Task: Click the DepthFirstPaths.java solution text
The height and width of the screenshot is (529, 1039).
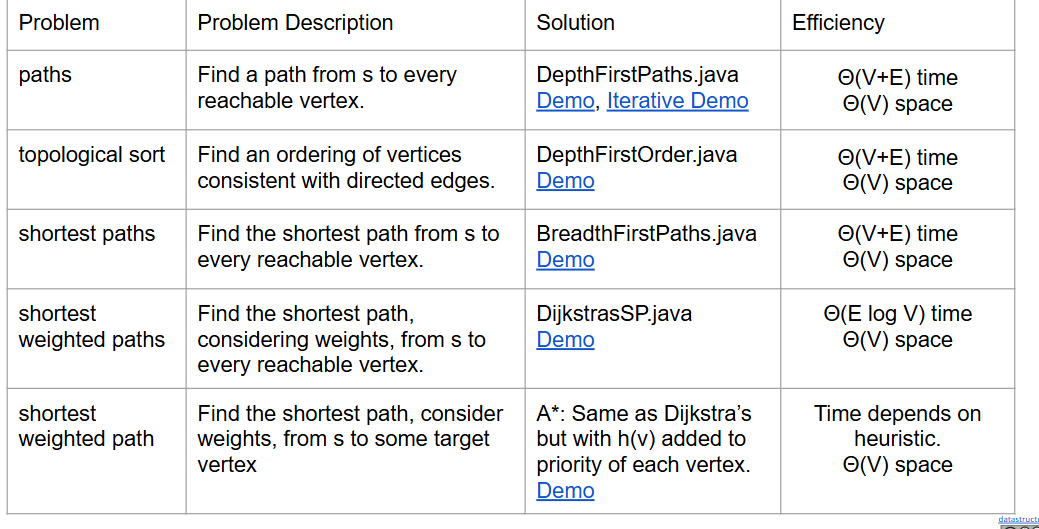Action: [637, 75]
